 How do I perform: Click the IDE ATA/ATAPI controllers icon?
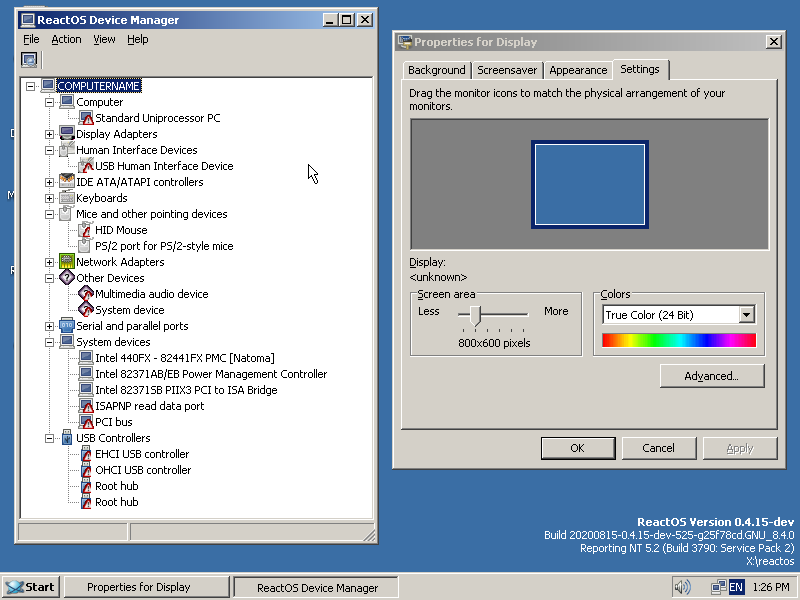tap(67, 182)
